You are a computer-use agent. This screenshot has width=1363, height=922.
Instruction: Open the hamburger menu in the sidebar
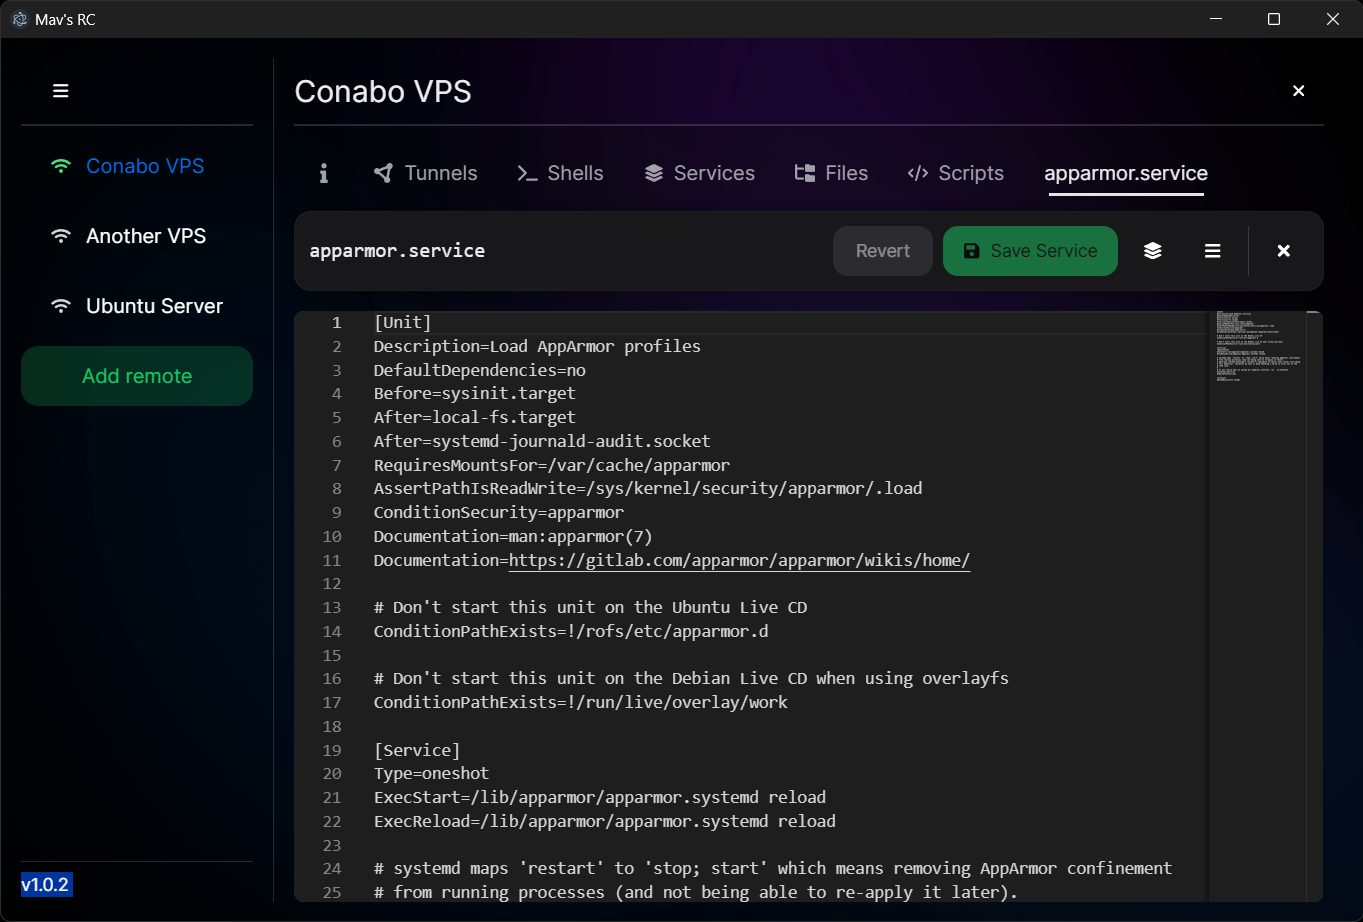(61, 91)
